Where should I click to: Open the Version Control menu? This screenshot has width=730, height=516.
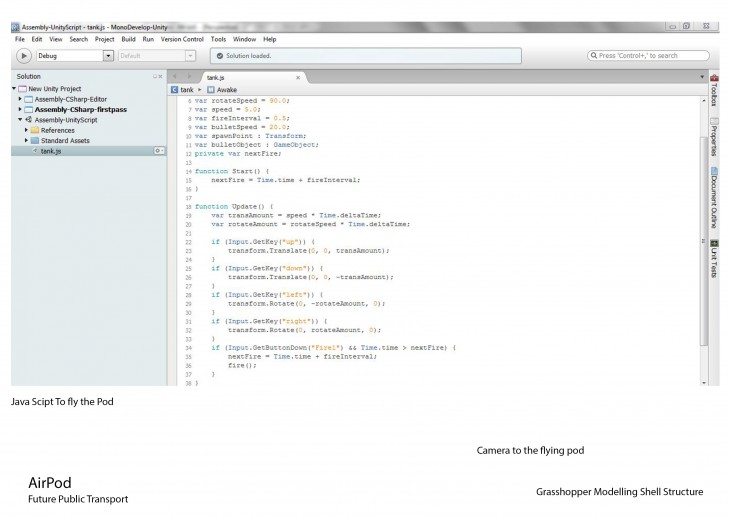(181, 39)
